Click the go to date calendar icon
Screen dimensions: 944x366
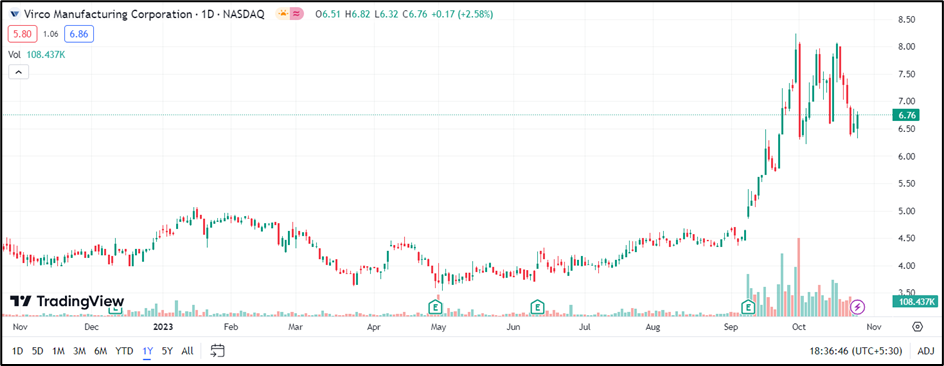pyautogui.click(x=217, y=350)
